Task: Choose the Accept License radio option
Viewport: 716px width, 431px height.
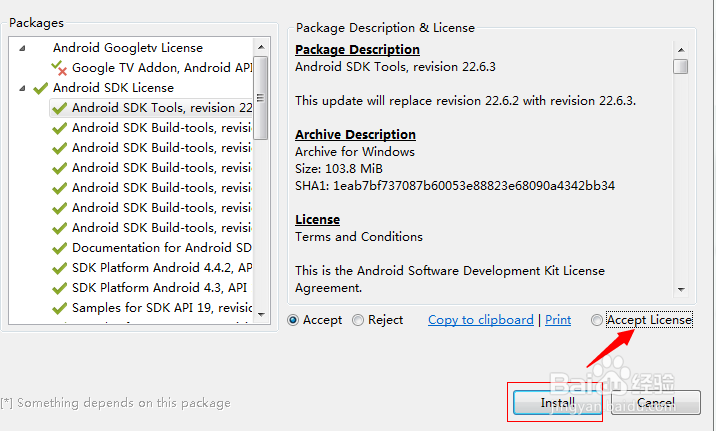Action: tap(596, 321)
